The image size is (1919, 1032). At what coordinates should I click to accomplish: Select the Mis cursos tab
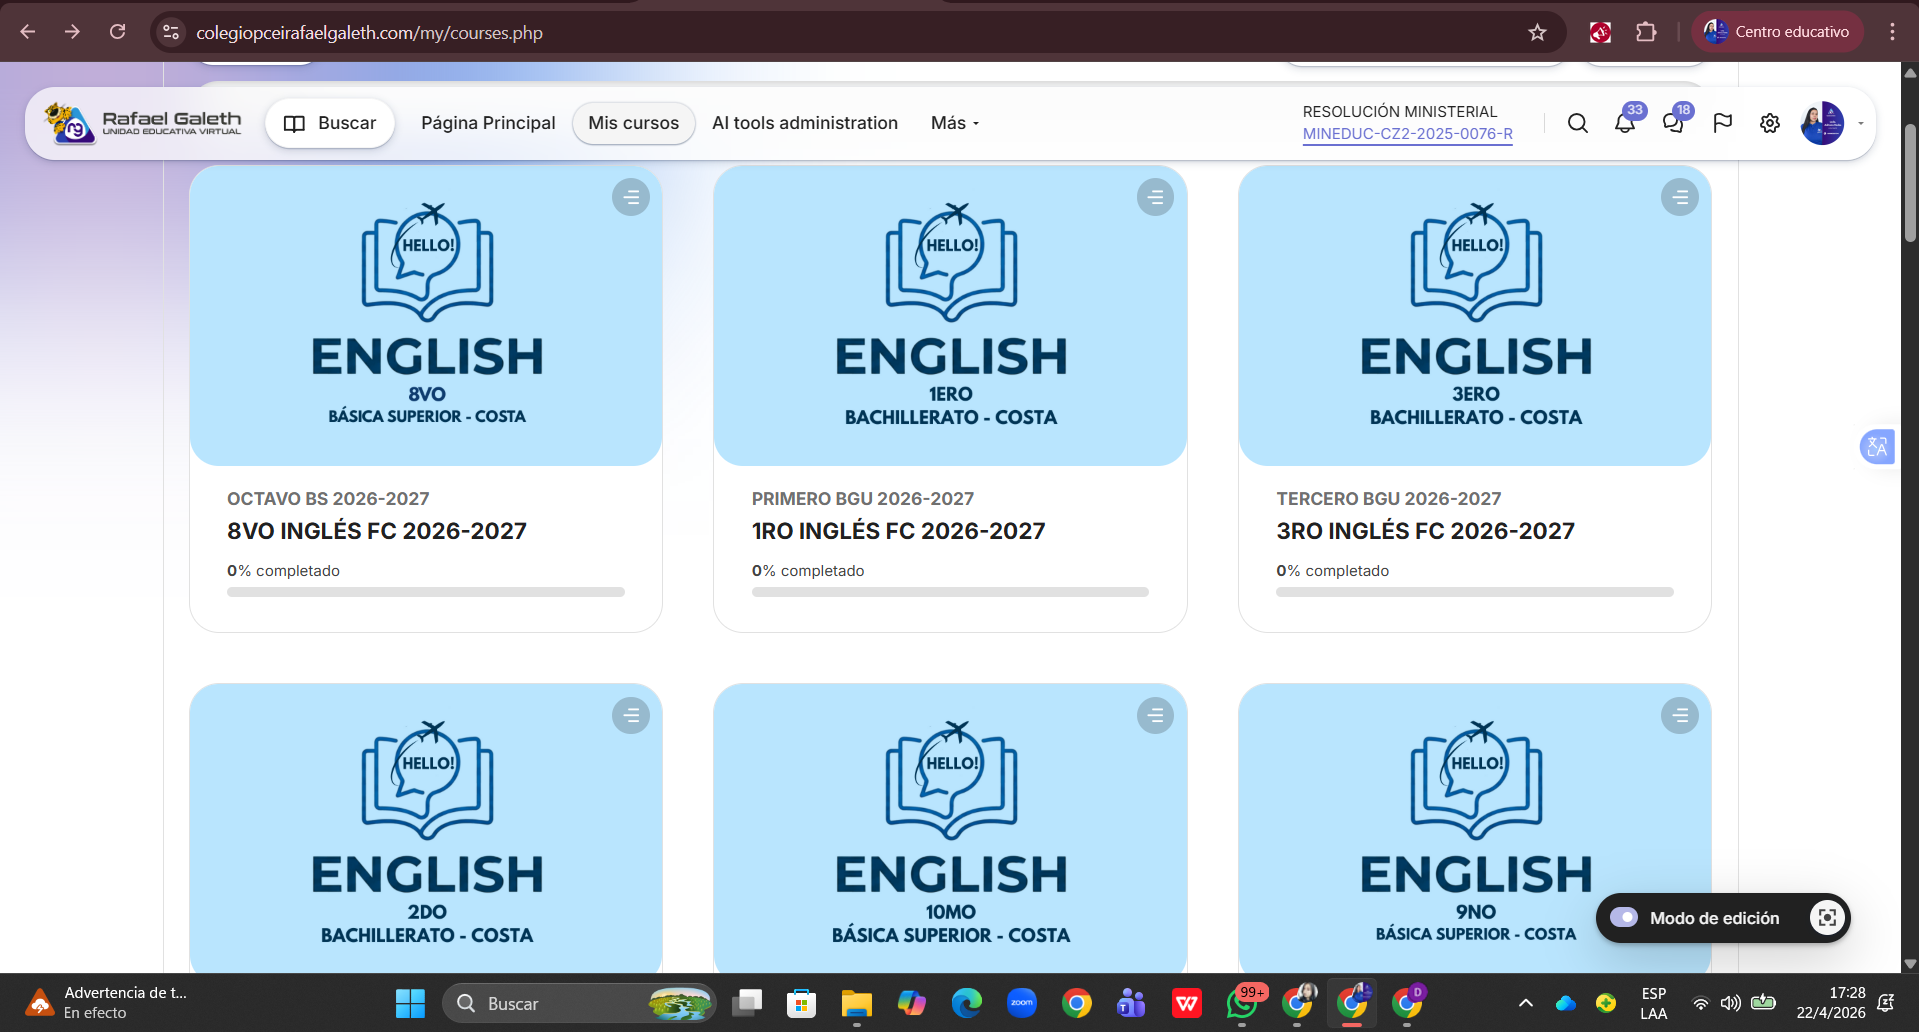[633, 123]
